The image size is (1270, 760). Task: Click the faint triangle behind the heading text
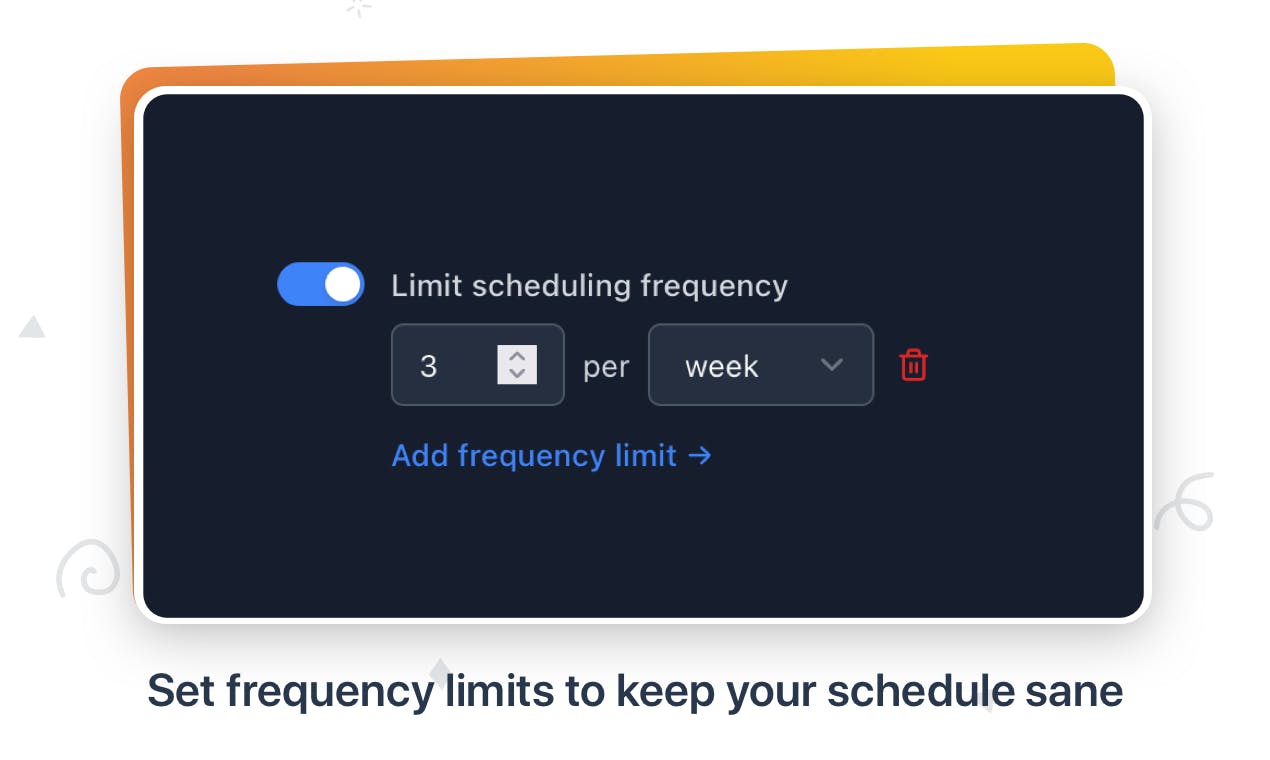439,668
